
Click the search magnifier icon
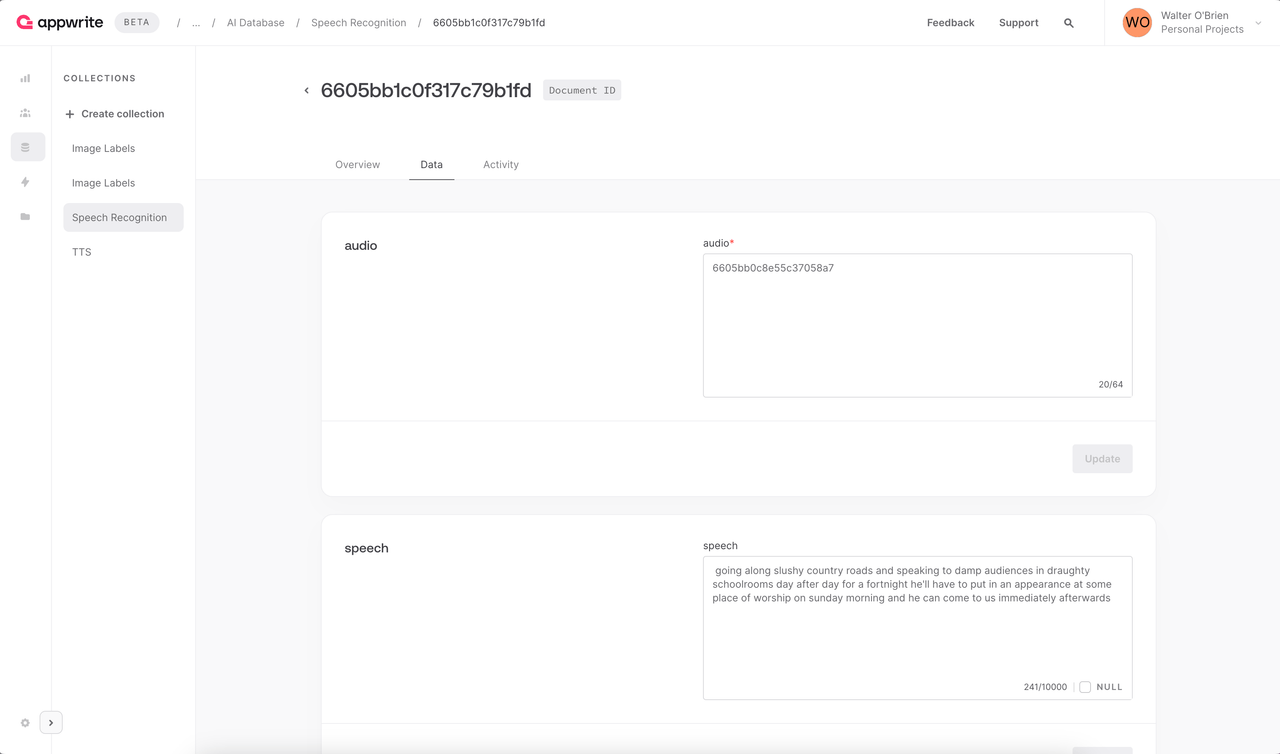click(x=1069, y=23)
